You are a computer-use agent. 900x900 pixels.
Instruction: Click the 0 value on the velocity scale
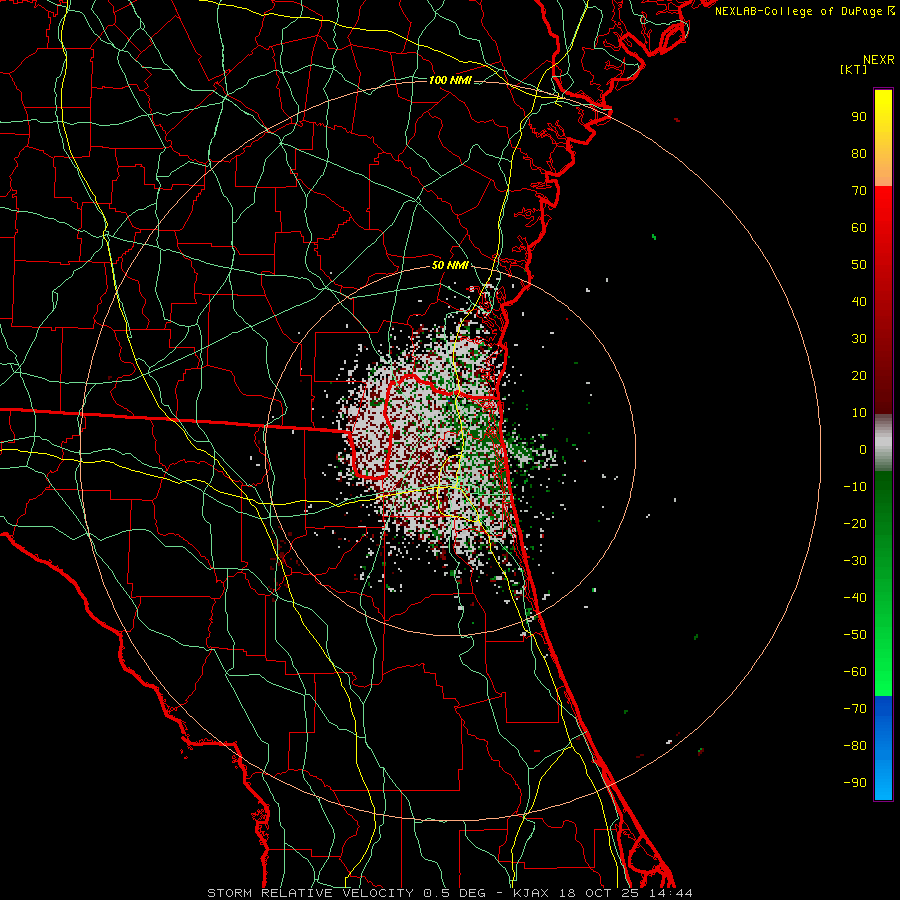click(x=863, y=450)
